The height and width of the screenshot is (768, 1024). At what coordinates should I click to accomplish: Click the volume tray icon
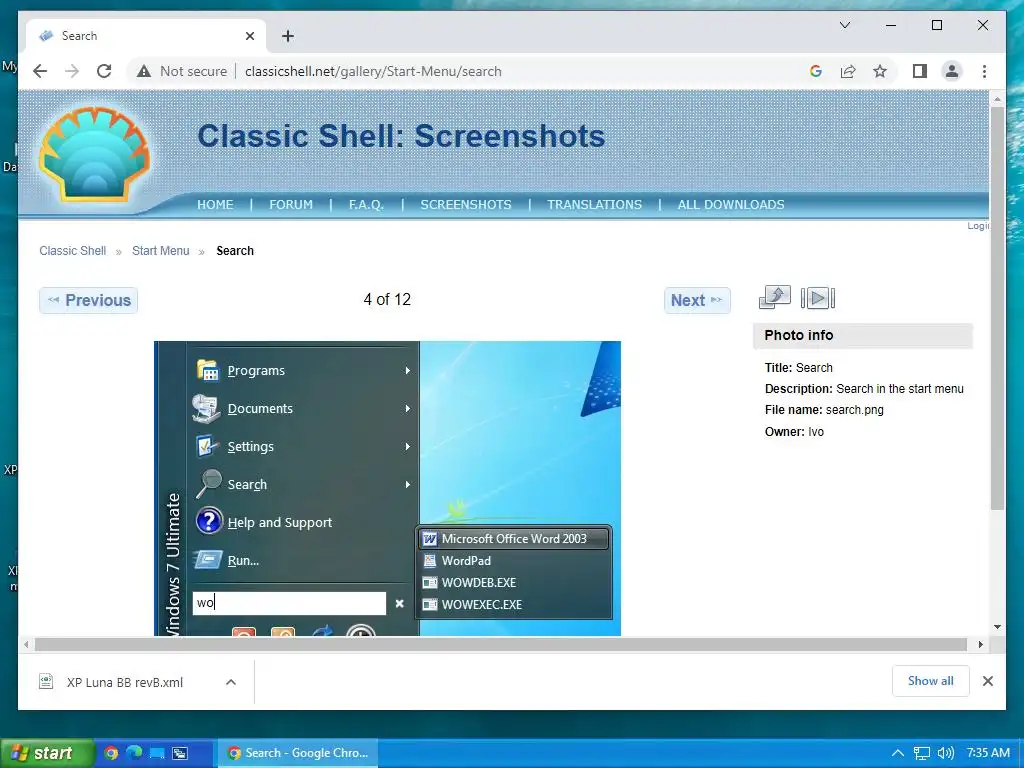[x=945, y=753]
